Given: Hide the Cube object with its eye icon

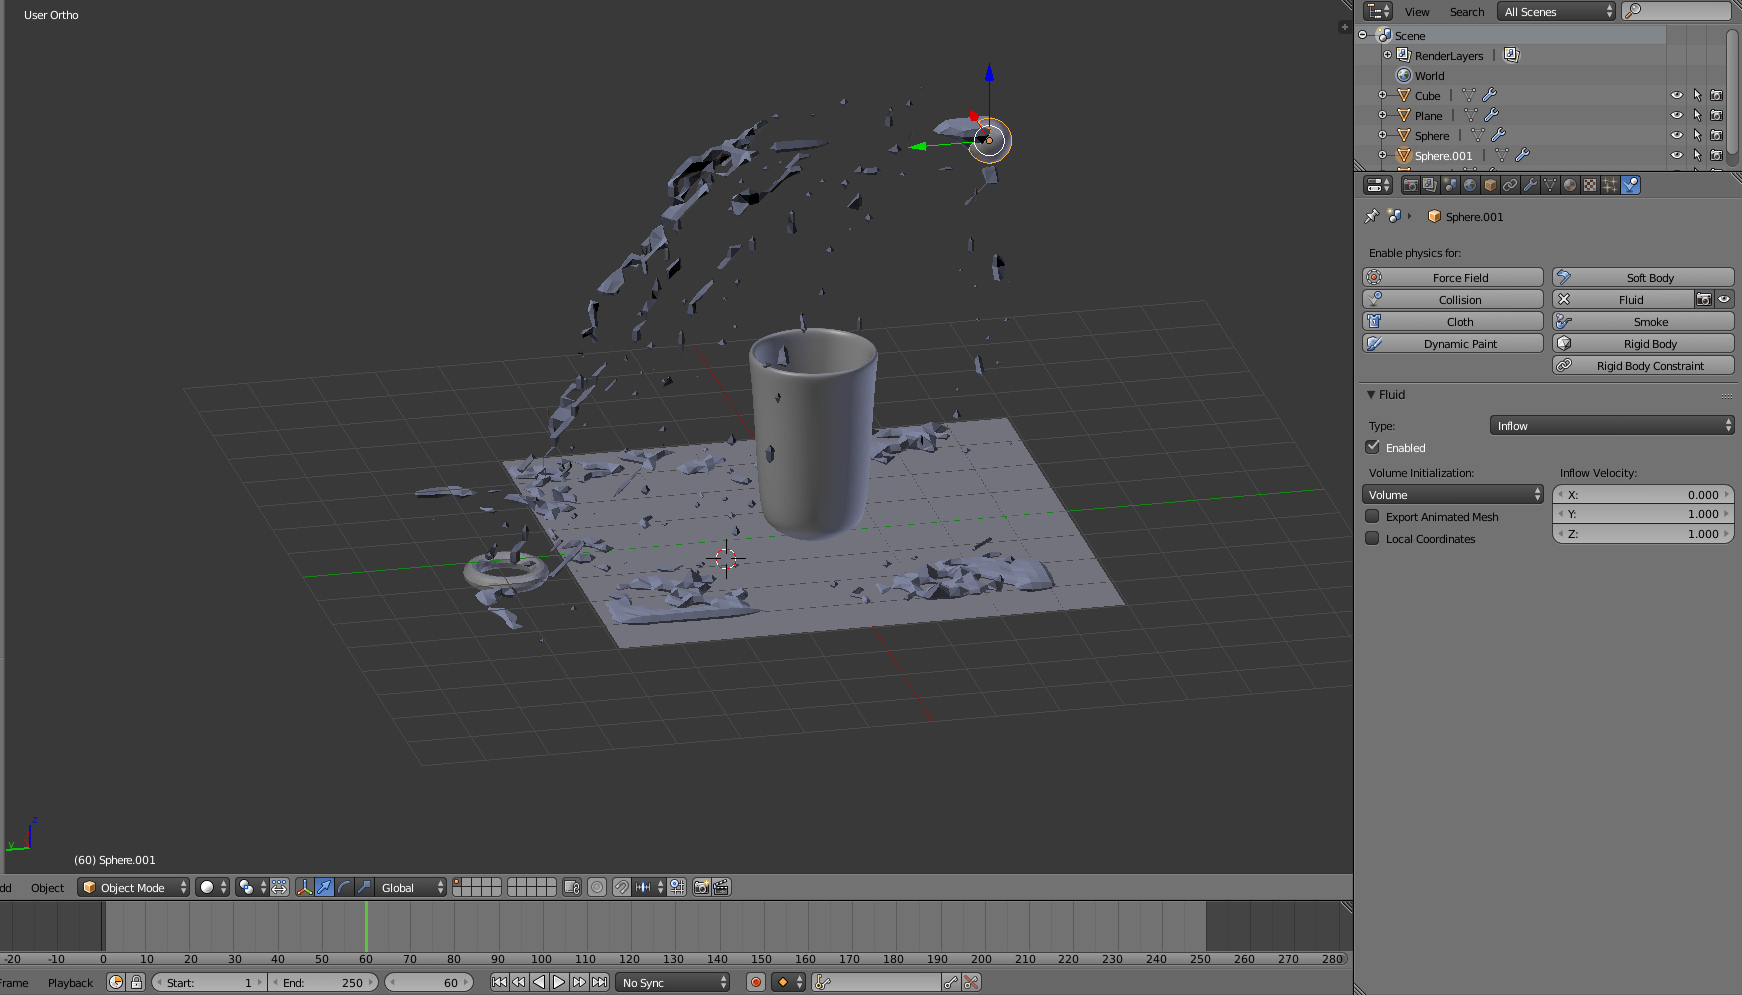Looking at the screenshot, I should coord(1677,95).
